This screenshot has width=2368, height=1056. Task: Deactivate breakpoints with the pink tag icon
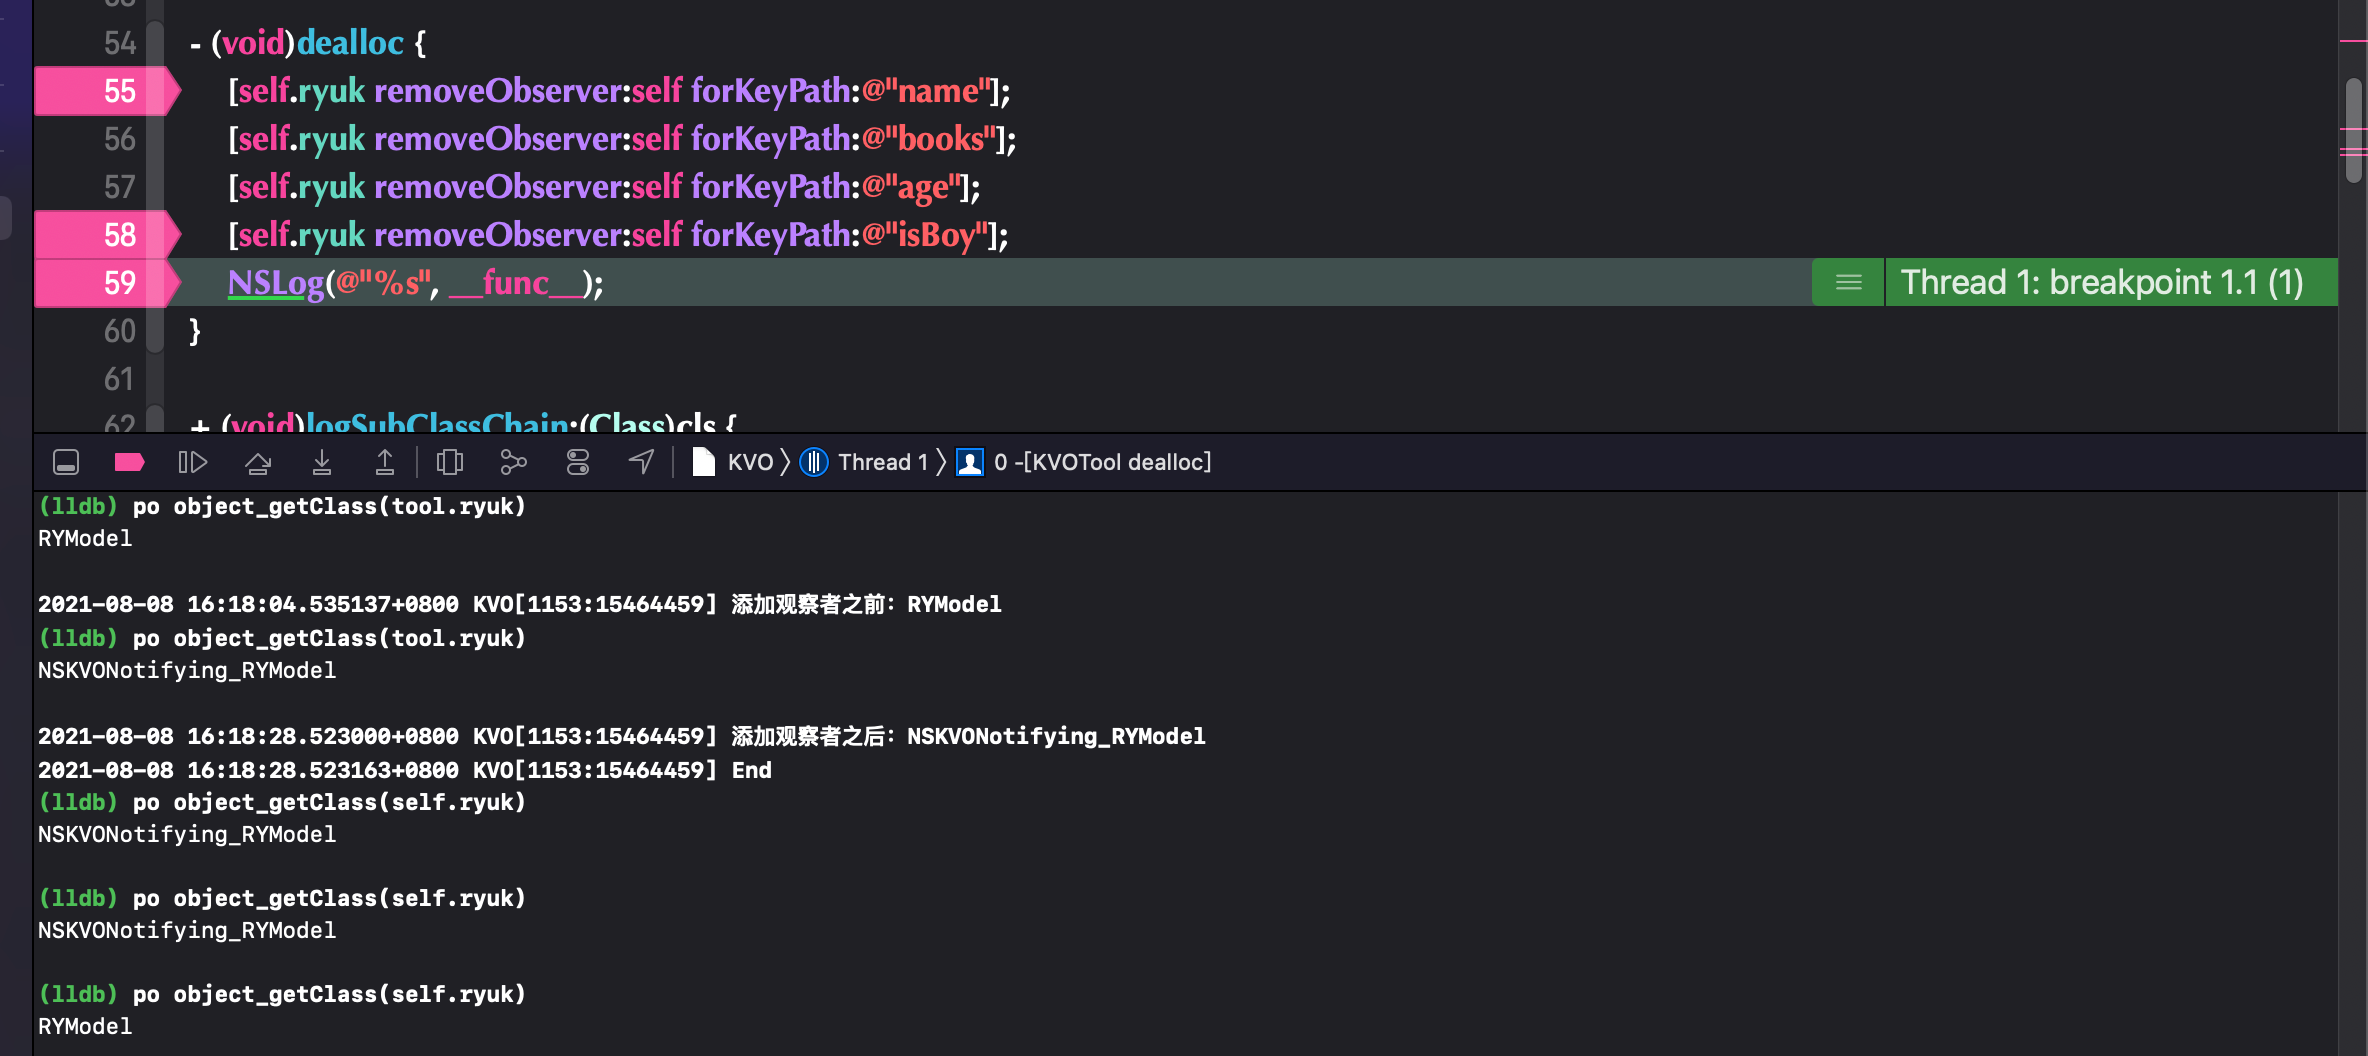[129, 462]
